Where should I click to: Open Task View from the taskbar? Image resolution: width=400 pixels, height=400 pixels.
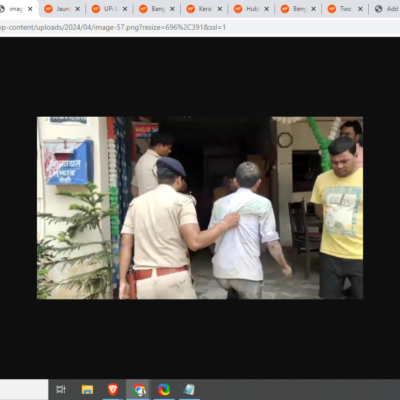(61, 389)
